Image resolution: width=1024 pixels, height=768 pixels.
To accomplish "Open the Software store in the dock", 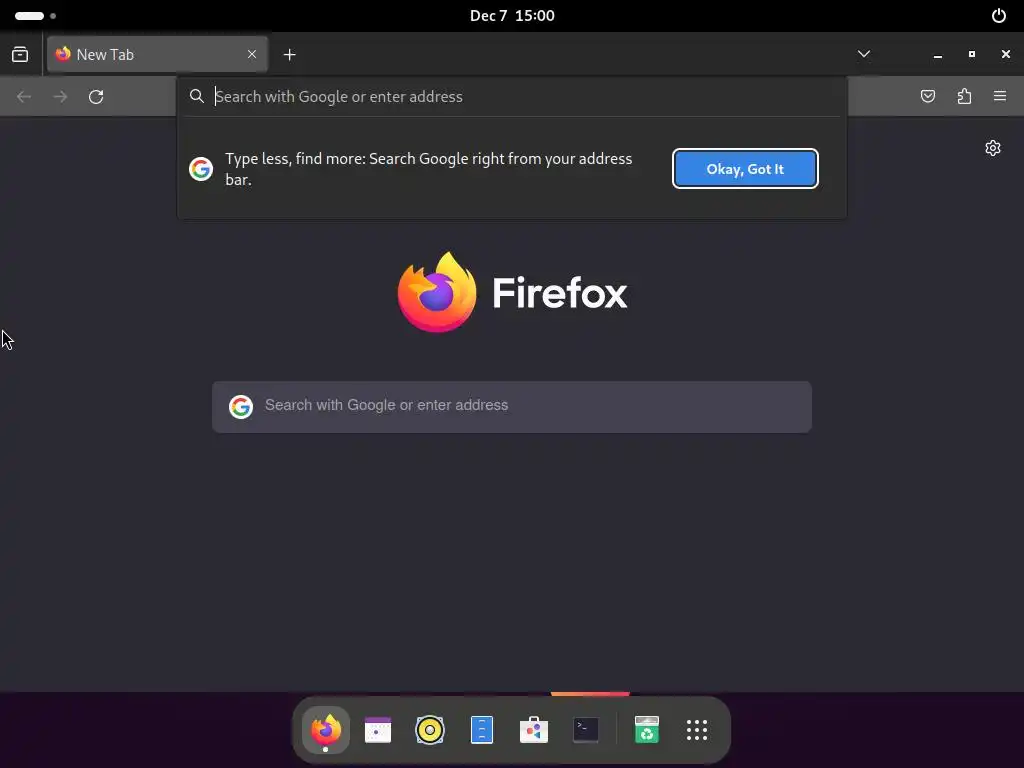I will click(534, 729).
